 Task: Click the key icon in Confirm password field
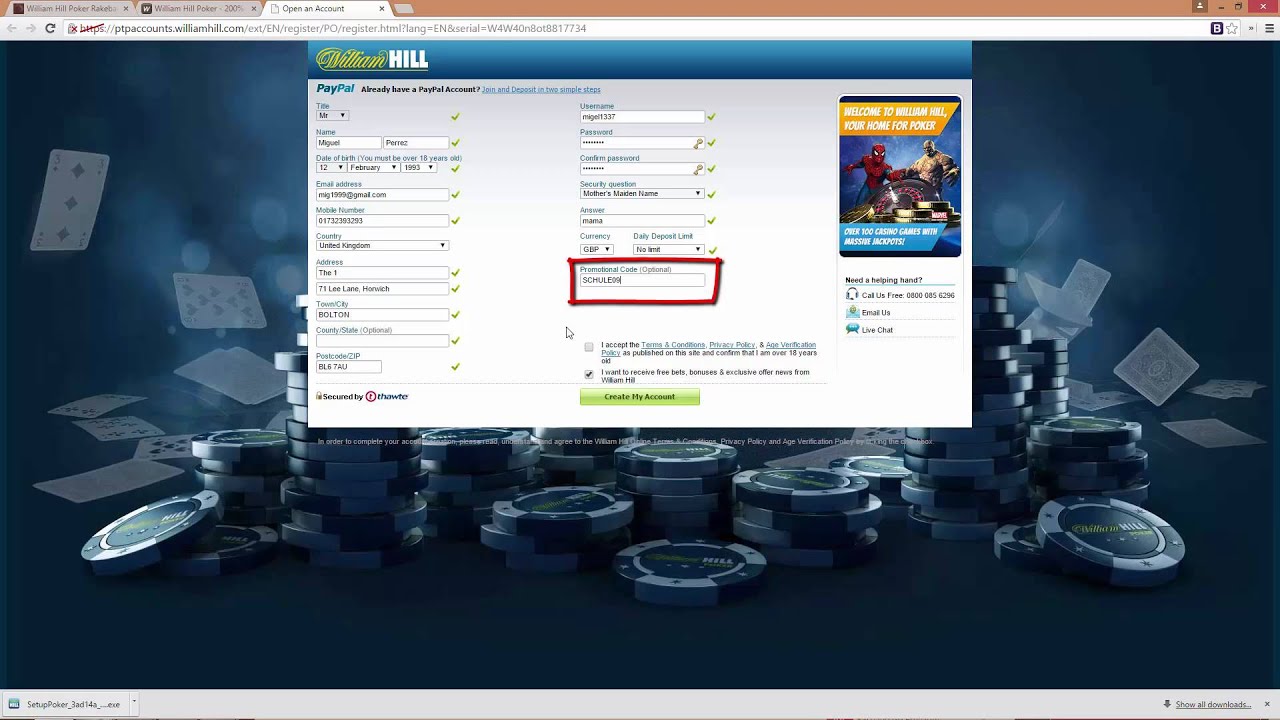[698, 169]
